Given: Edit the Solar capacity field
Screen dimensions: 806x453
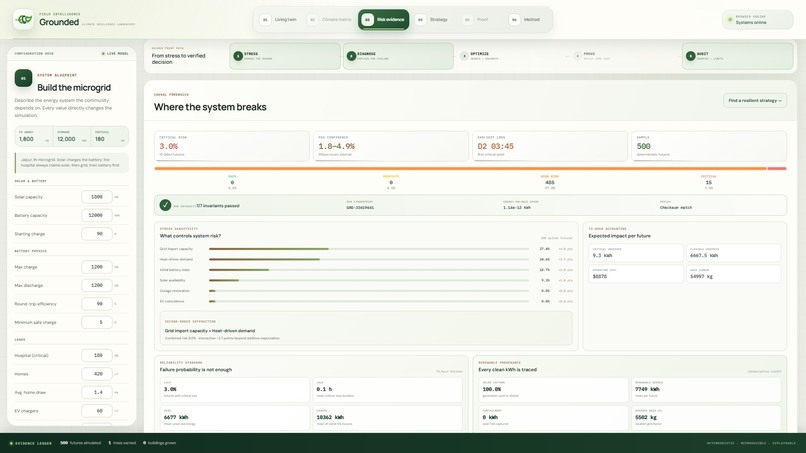Looking at the screenshot, I should click(97, 197).
